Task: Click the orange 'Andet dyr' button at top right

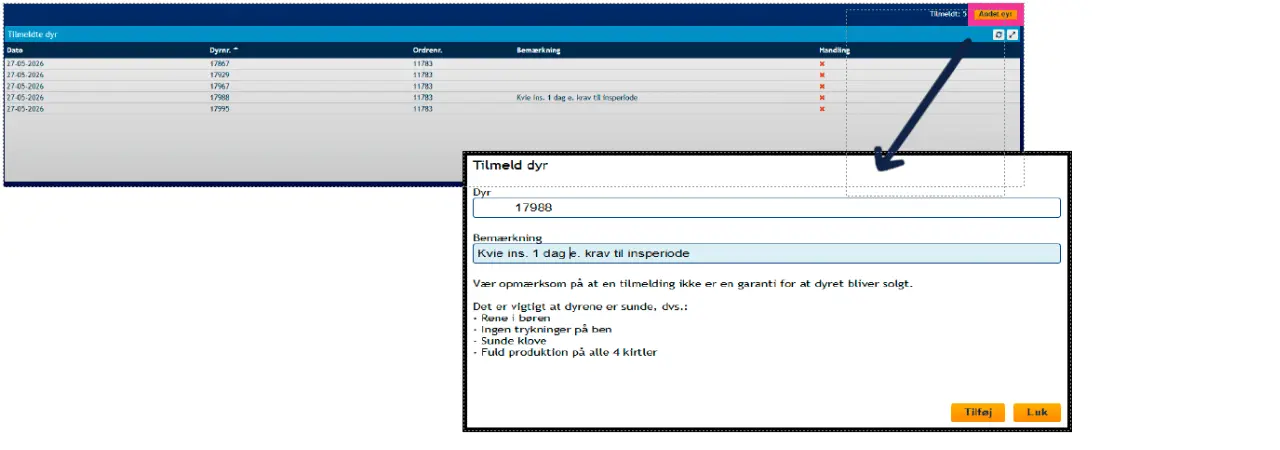Action: [x=995, y=14]
